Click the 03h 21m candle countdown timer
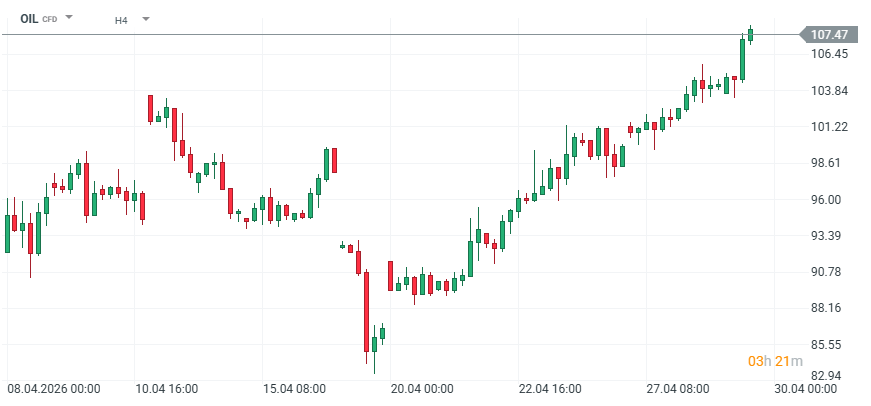Viewport: 871px width, 406px height. point(770,360)
